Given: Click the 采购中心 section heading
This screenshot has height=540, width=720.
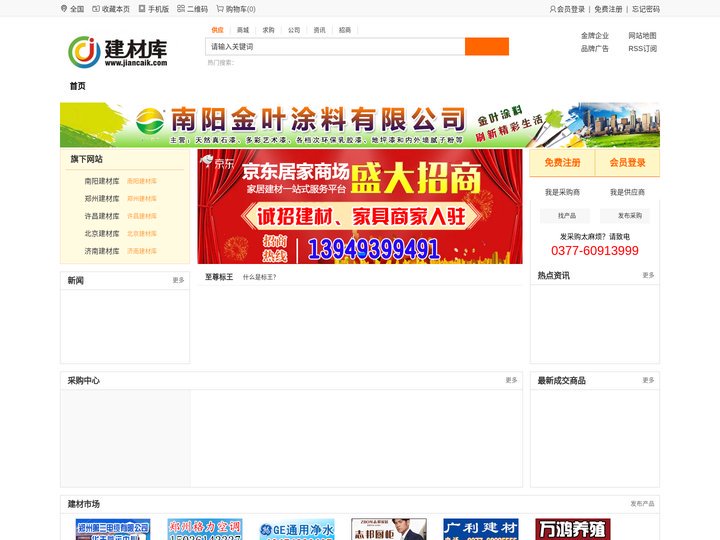Looking at the screenshot, I should point(84,381).
